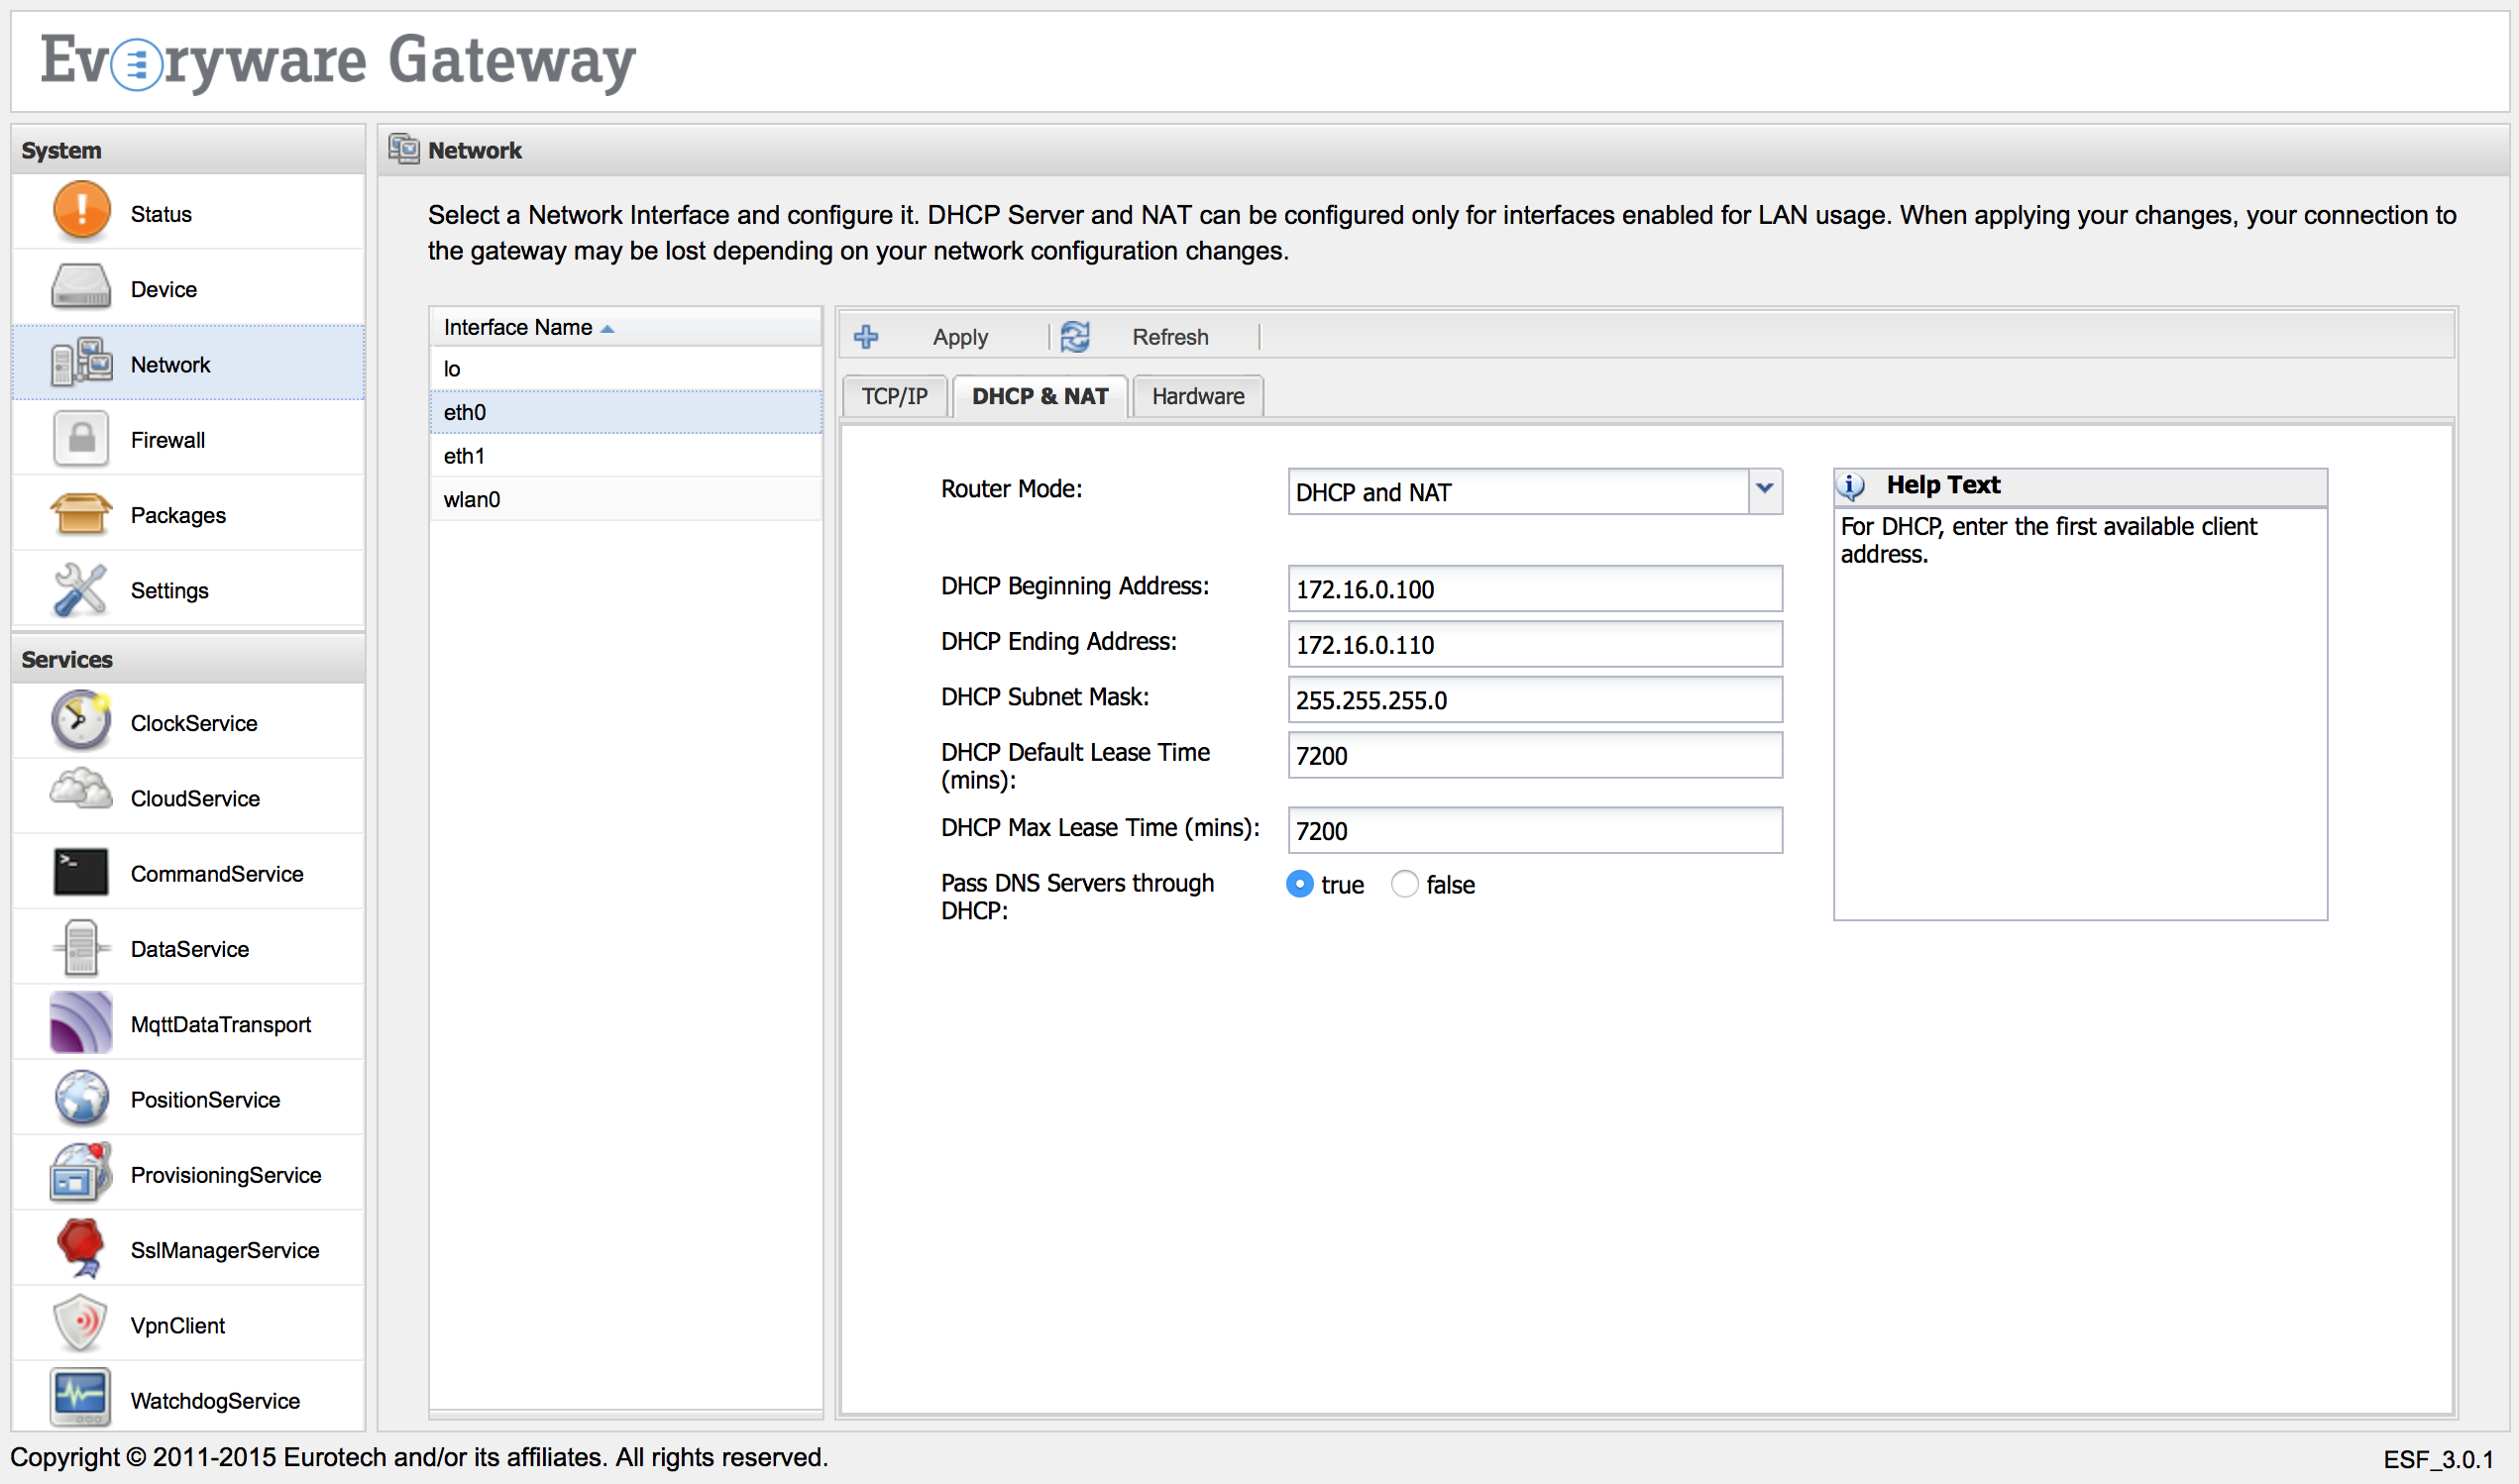
Task: Click the Services section header
Action: (188, 659)
